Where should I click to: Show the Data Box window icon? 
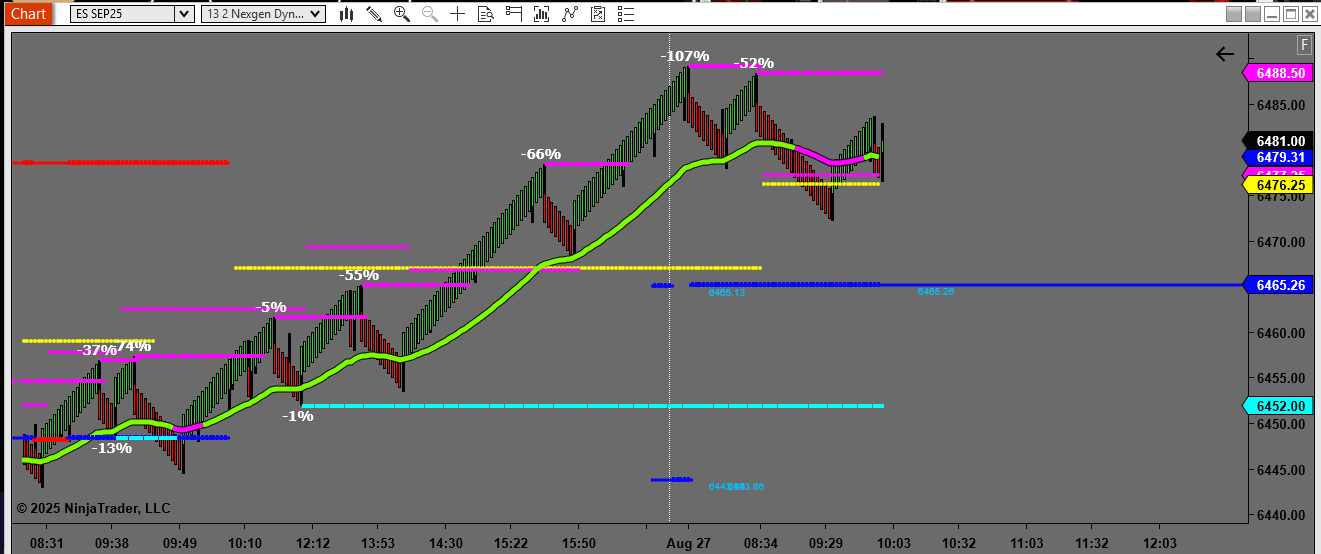point(486,14)
